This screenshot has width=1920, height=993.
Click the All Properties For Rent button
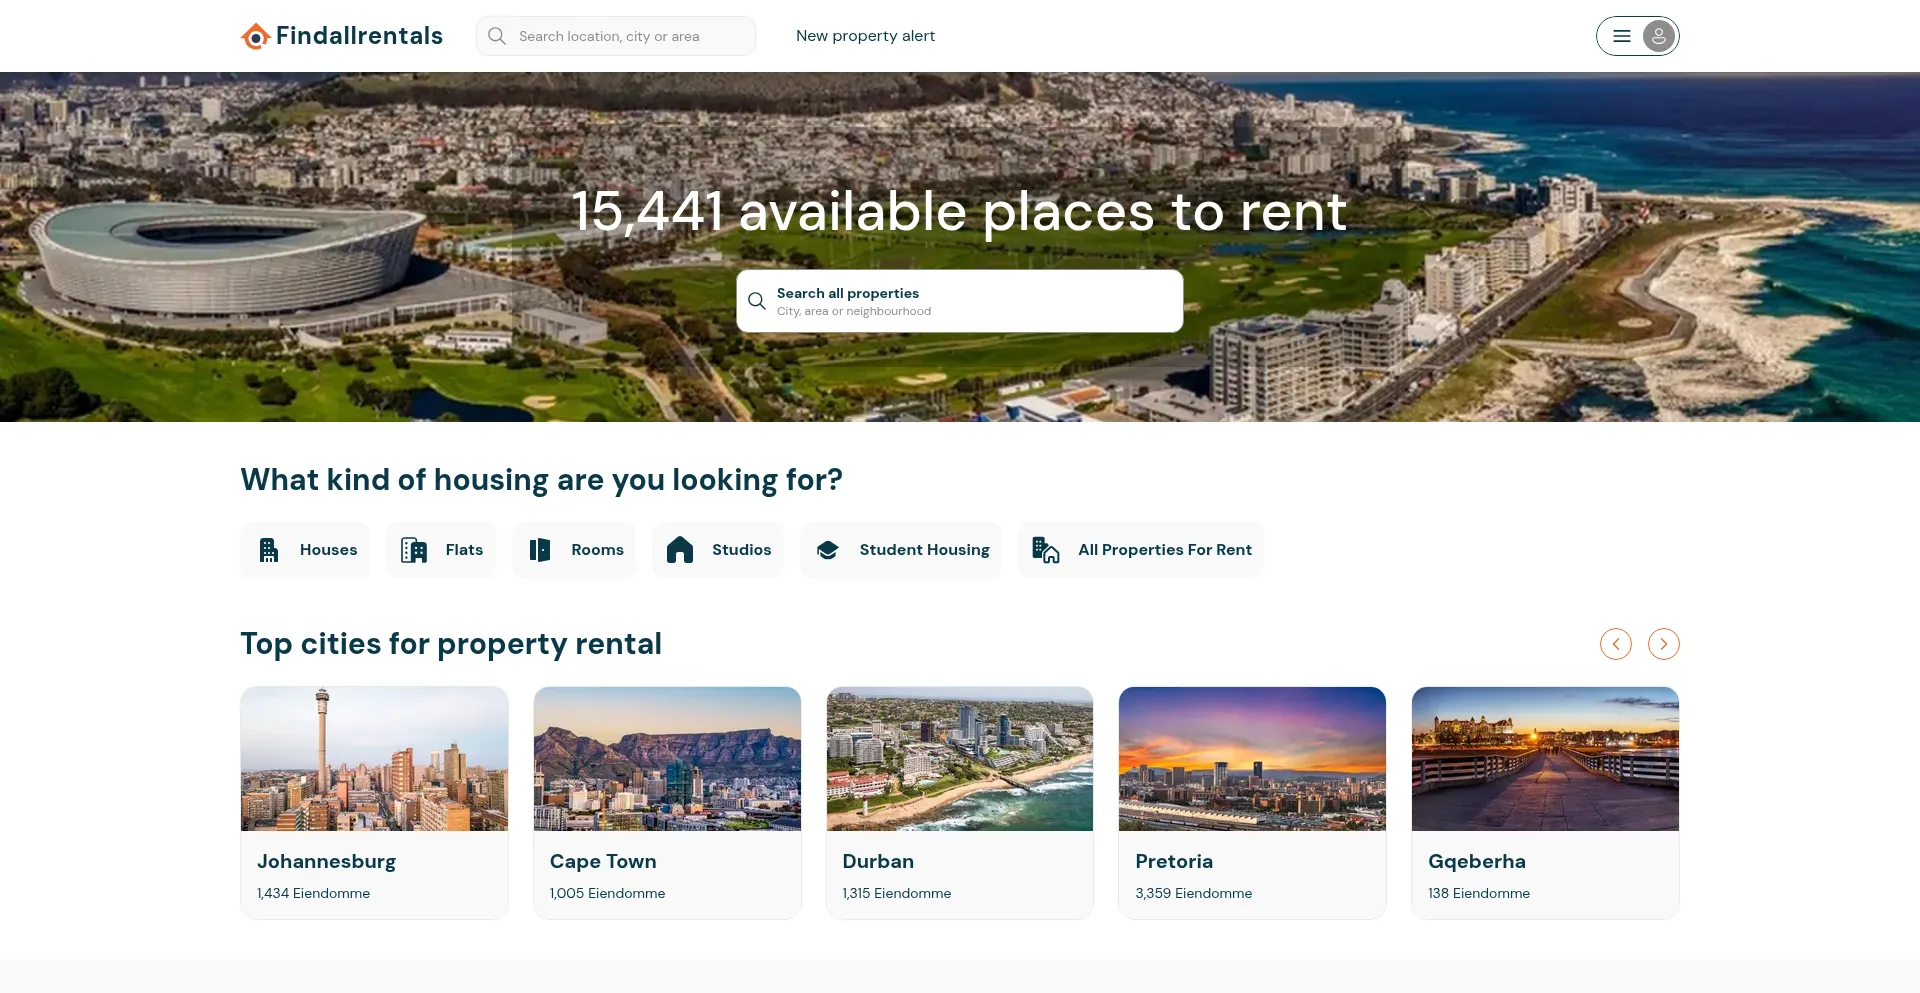pyautogui.click(x=1141, y=550)
